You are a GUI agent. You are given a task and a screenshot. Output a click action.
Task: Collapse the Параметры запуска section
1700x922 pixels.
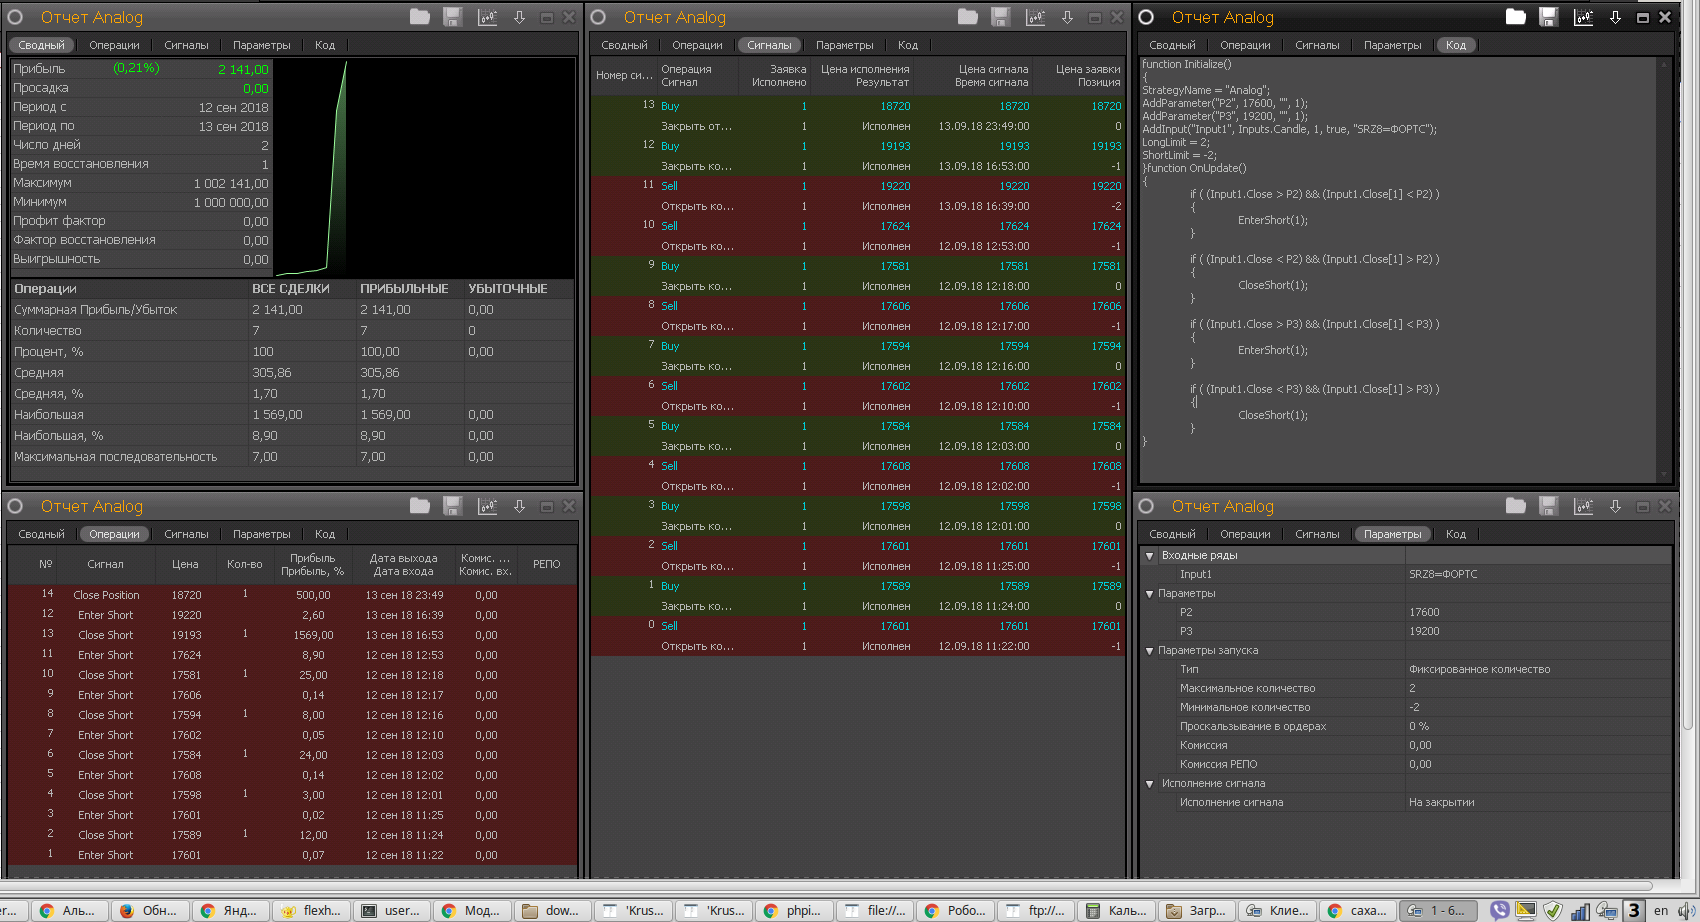(x=1150, y=651)
